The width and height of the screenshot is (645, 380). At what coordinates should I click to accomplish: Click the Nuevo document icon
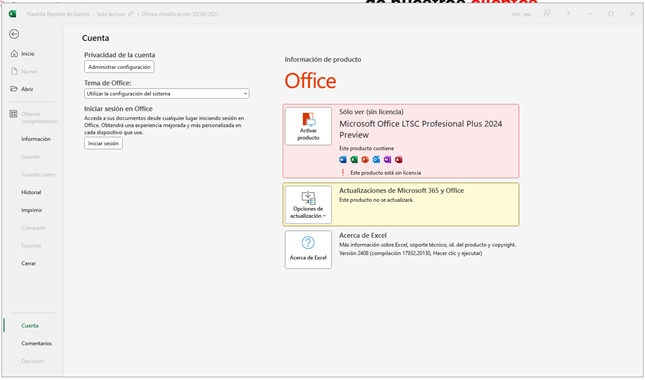click(14, 72)
